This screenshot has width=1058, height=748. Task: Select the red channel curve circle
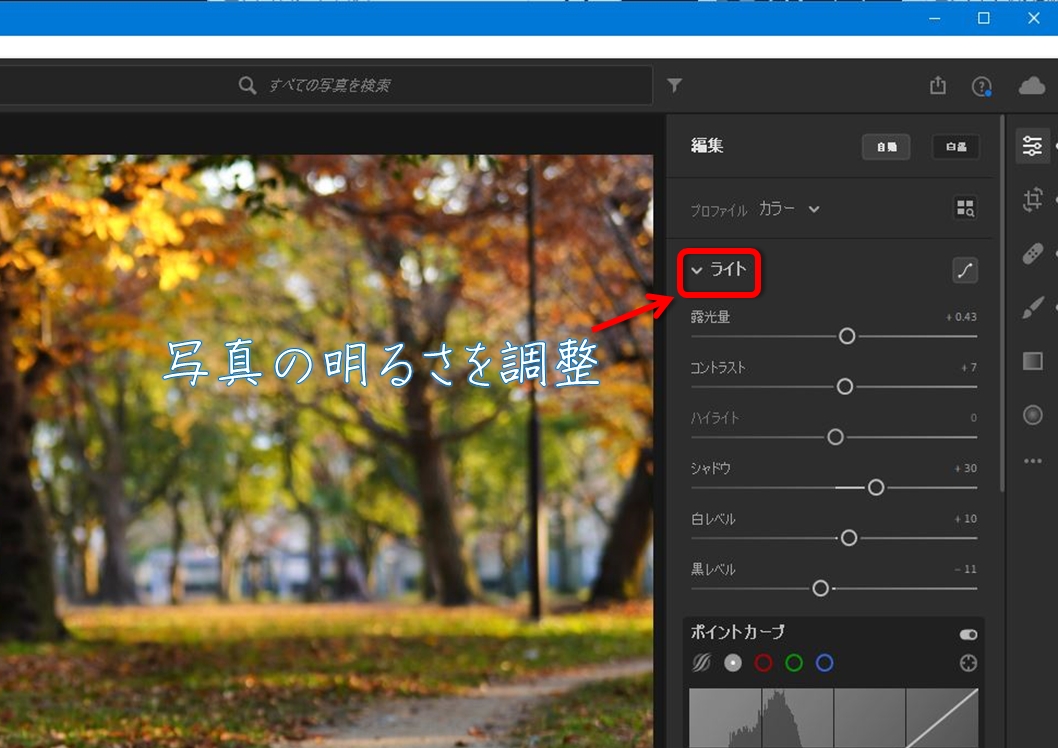[763, 663]
